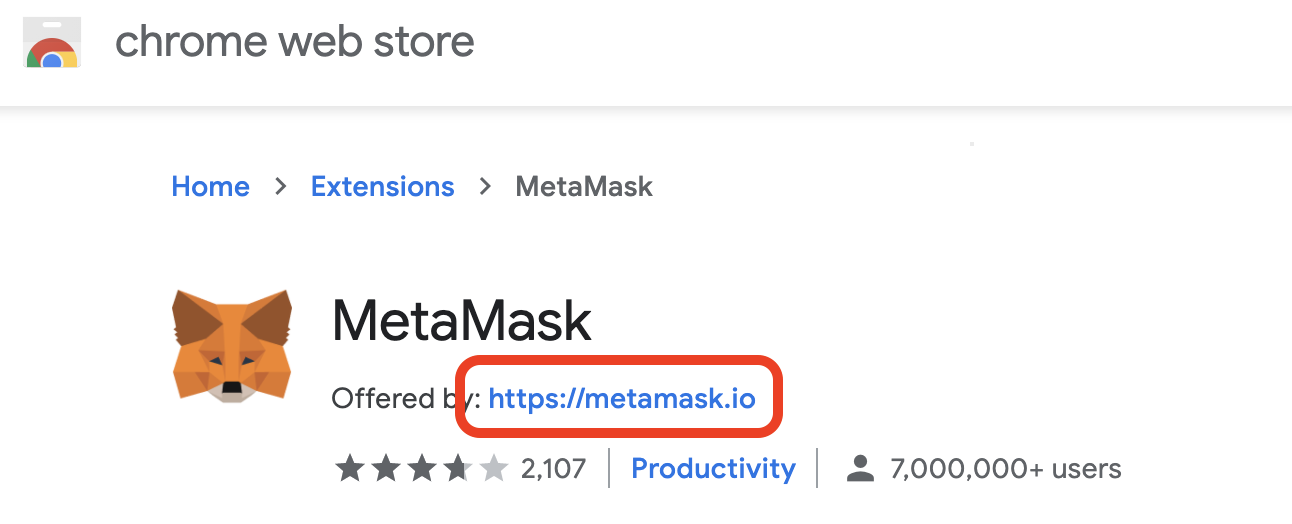The image size is (1292, 524).
Task: Select the second rating star
Action: [386, 467]
